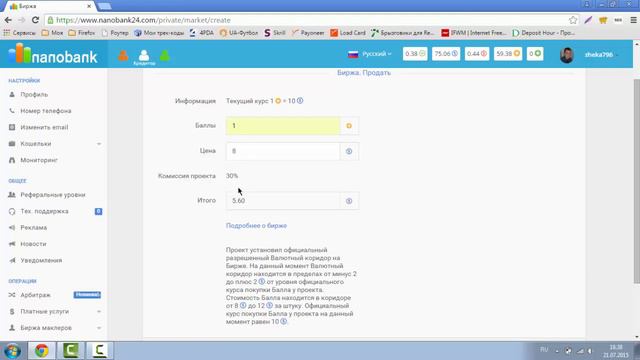Image resolution: width=640 pixels, height=360 pixels.
Task: Focus the Баллы input field
Action: [x=283, y=126]
